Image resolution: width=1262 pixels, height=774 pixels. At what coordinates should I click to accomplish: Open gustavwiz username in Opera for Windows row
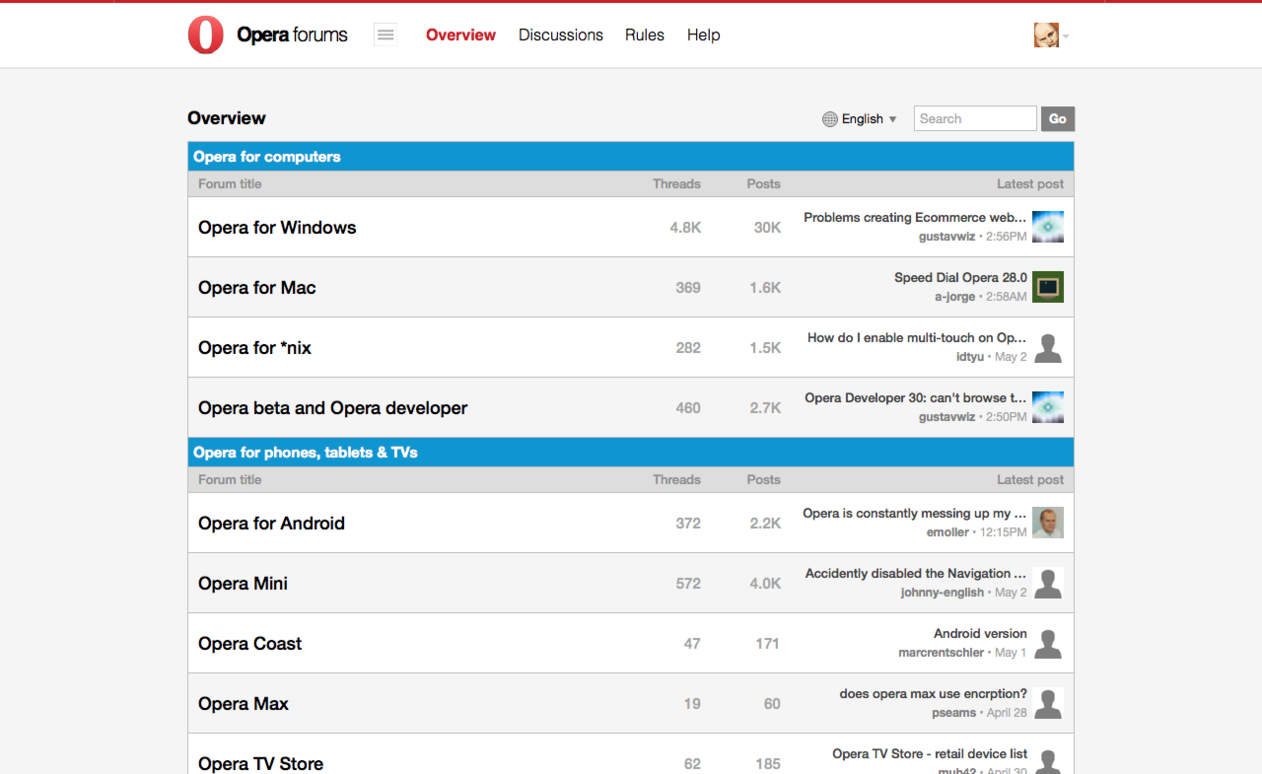click(947, 237)
